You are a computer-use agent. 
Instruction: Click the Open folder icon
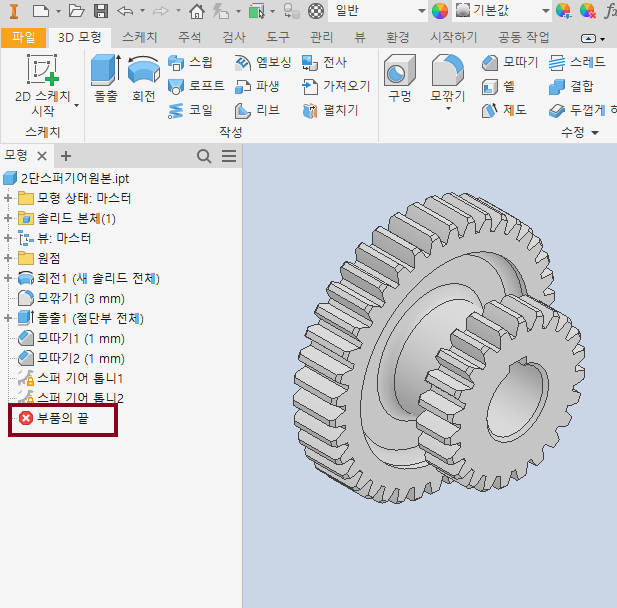[x=76, y=11]
